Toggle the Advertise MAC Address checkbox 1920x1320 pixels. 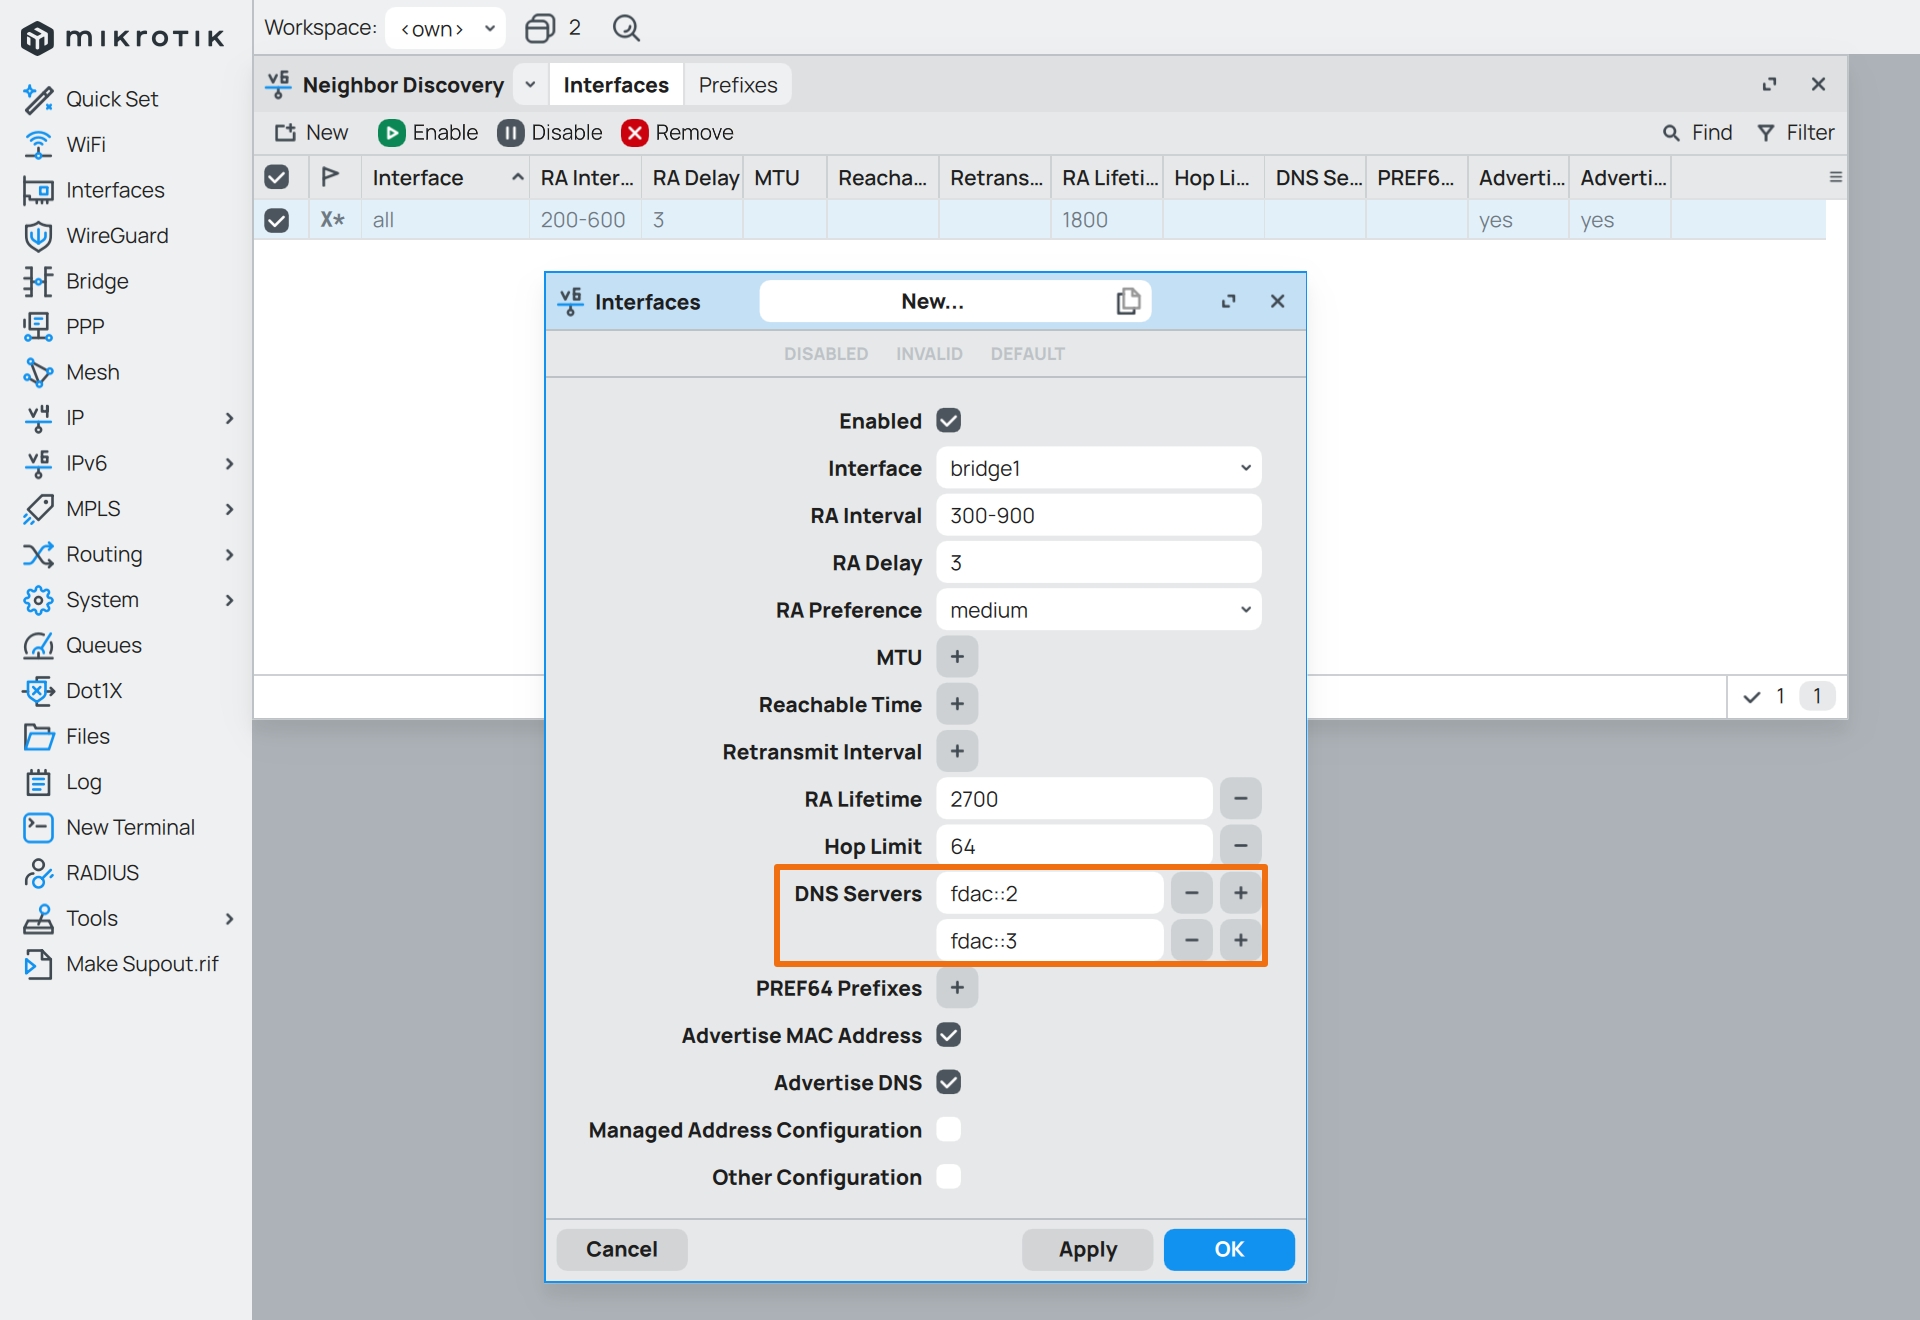[949, 1035]
